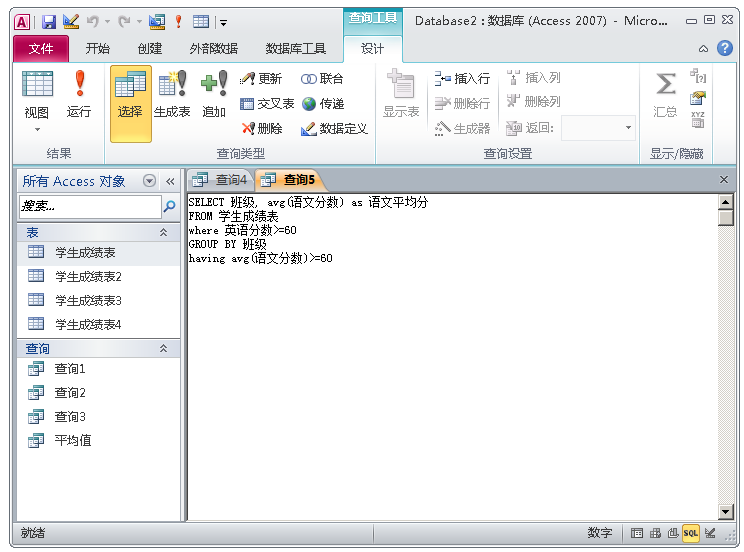Viewport: 744px width, 552px height.
Task: Click the Redo icon in quick access toolbar
Action: click(x=124, y=21)
